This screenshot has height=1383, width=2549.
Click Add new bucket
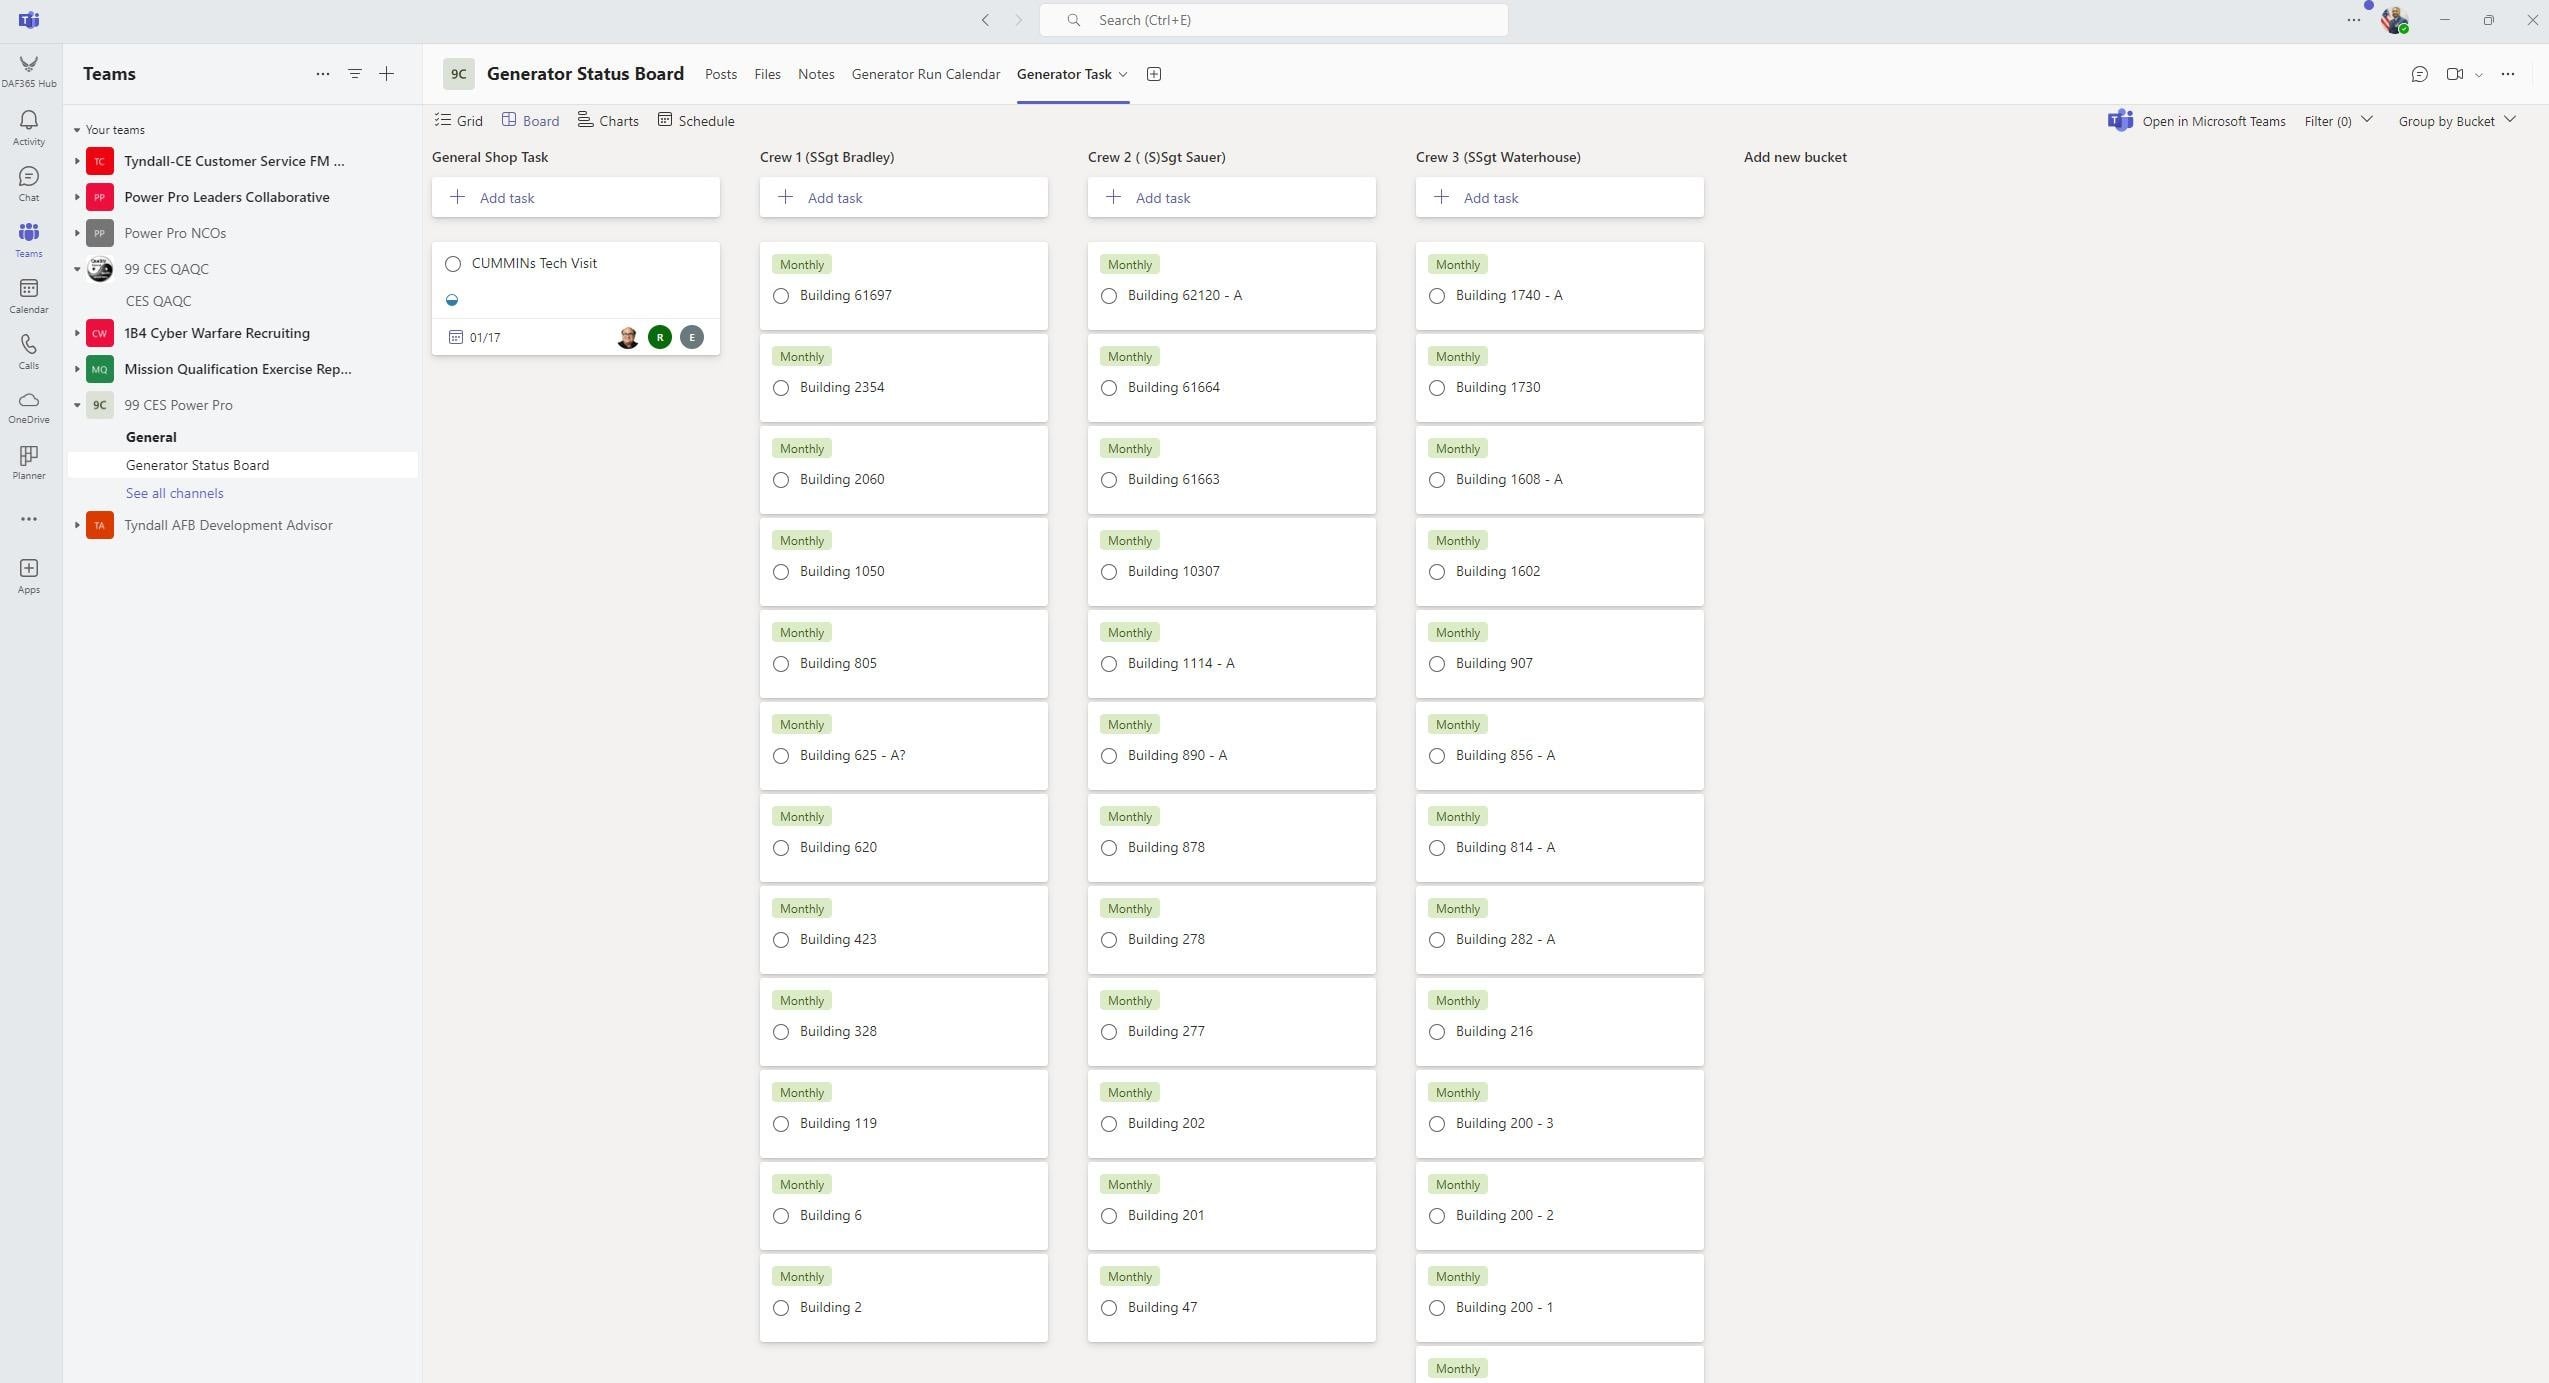[x=1795, y=157]
